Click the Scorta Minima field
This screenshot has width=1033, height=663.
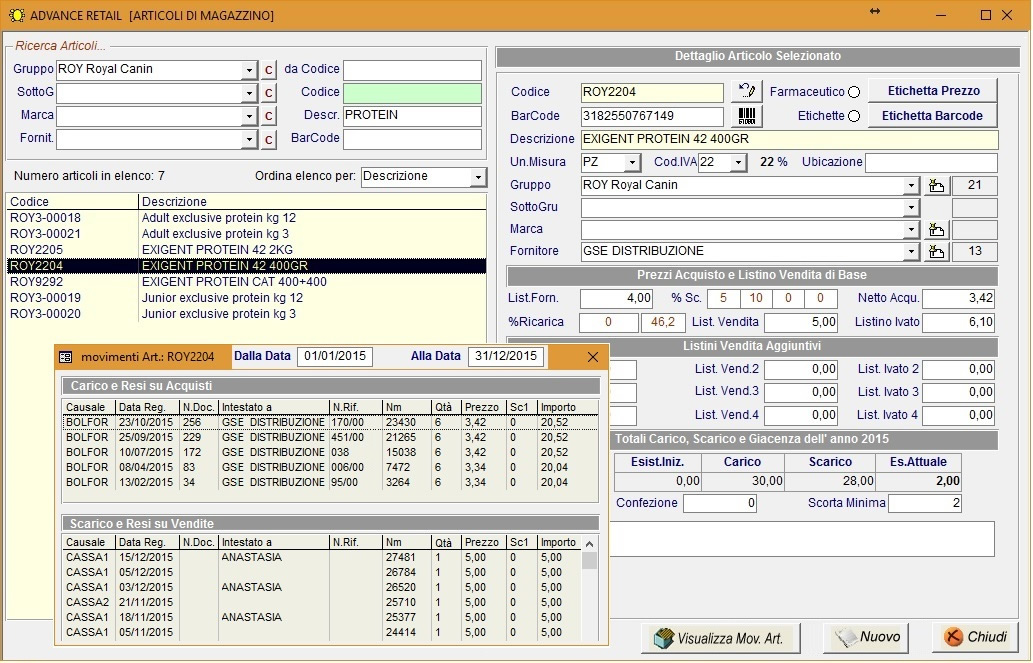coord(925,504)
